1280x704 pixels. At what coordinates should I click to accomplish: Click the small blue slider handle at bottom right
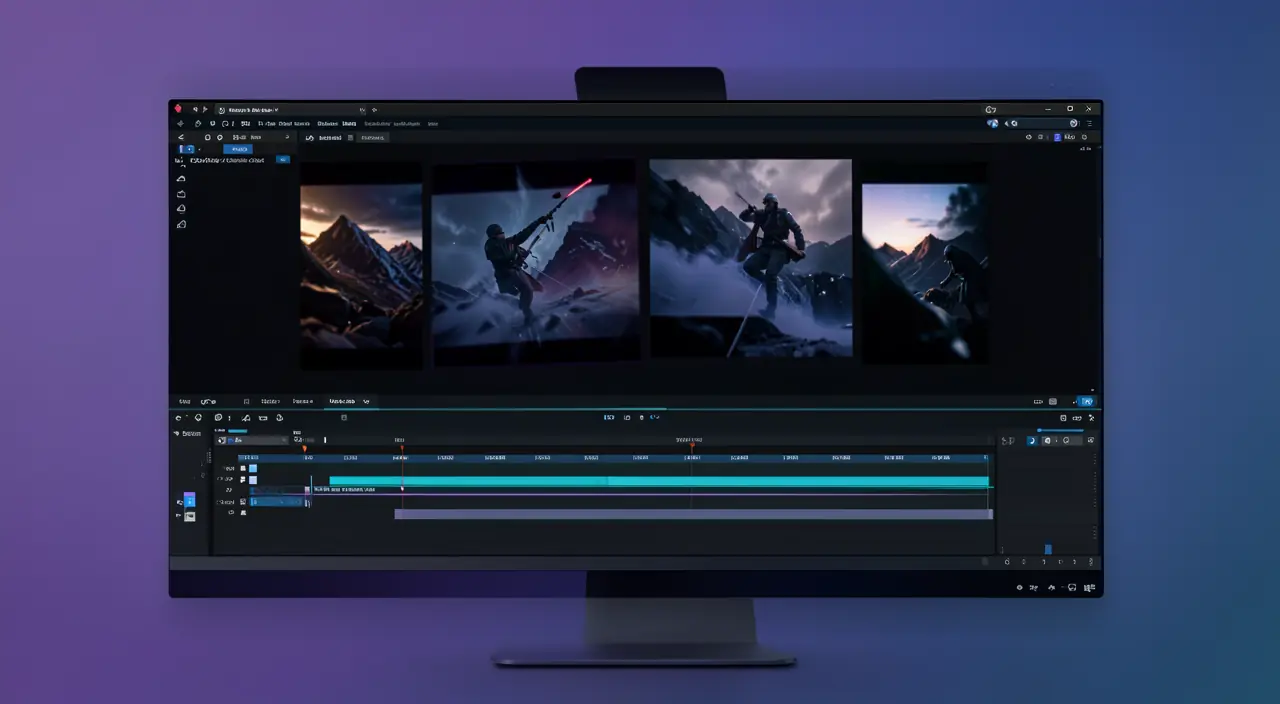1048,549
